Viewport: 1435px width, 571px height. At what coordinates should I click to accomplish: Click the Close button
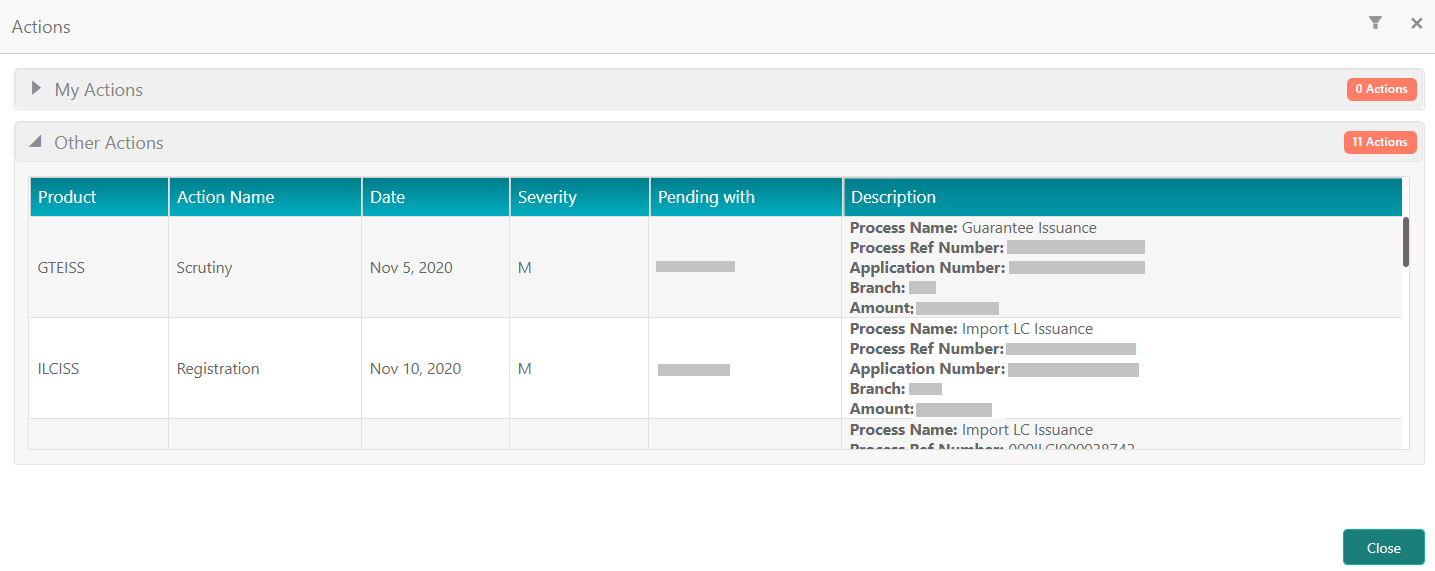pos(1383,547)
